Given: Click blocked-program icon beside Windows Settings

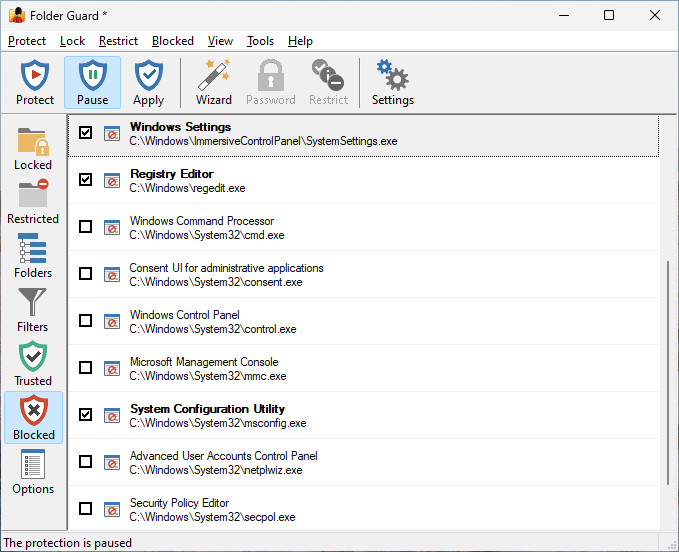Looking at the screenshot, I should pyautogui.click(x=112, y=133).
